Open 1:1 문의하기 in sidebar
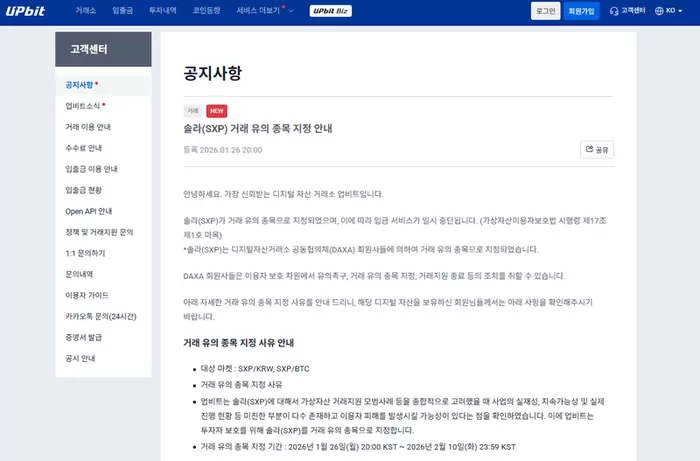Screen dimensions: 700x461 point(85,253)
